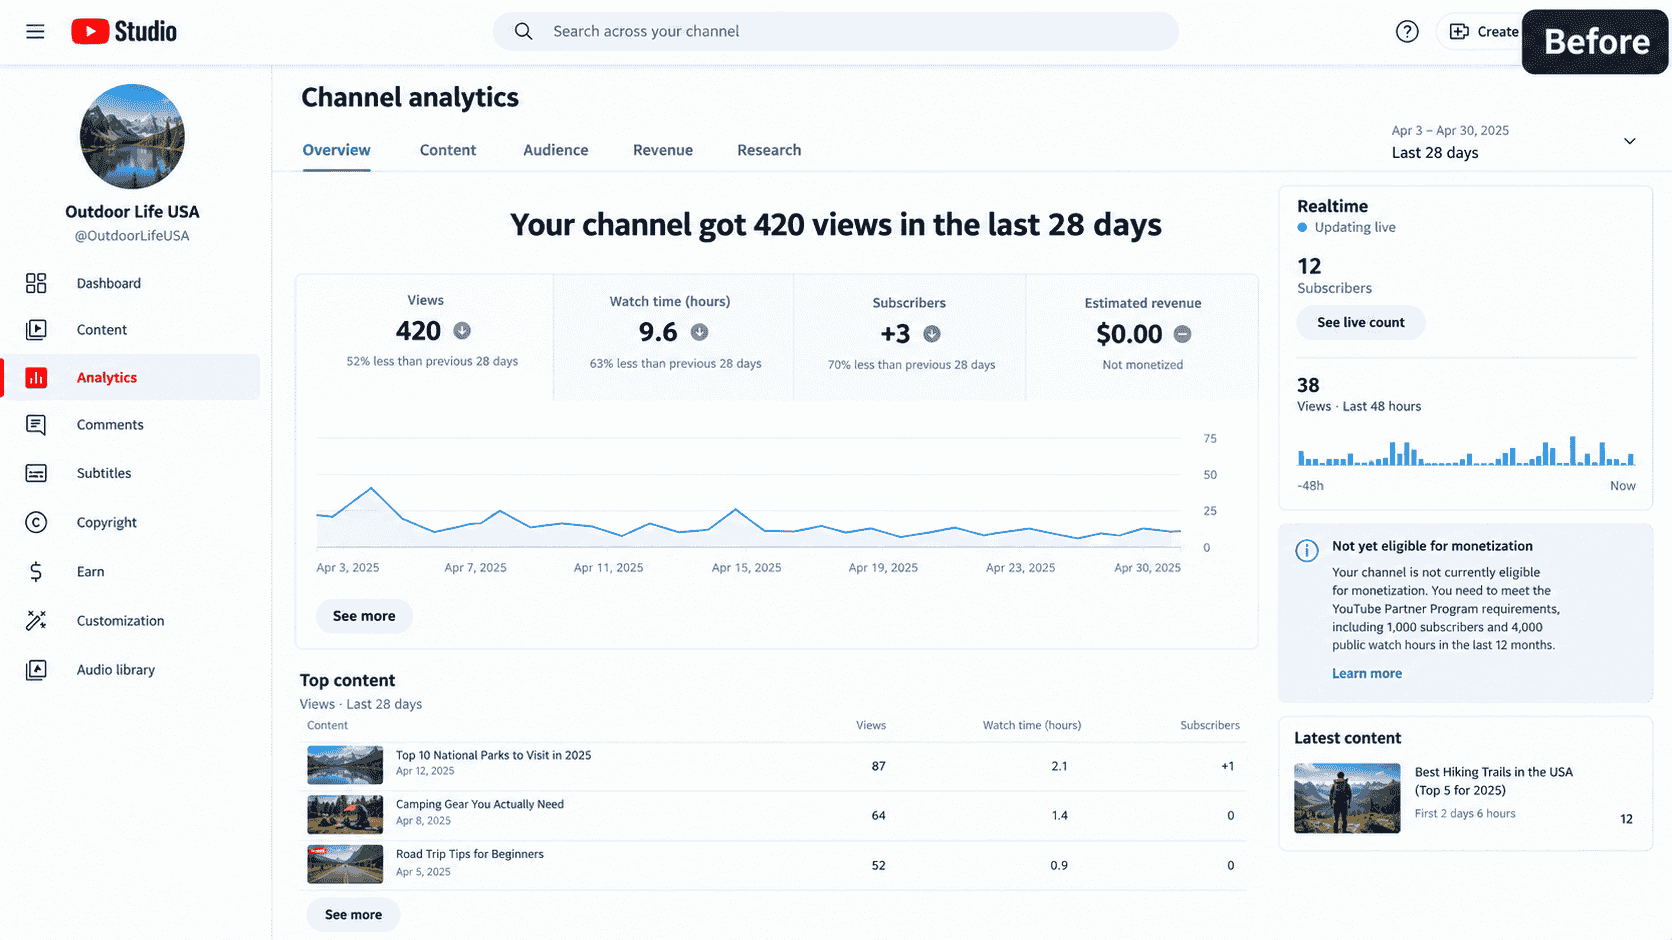Click the See live count button
The width and height of the screenshot is (1672, 940).
pos(1360,322)
